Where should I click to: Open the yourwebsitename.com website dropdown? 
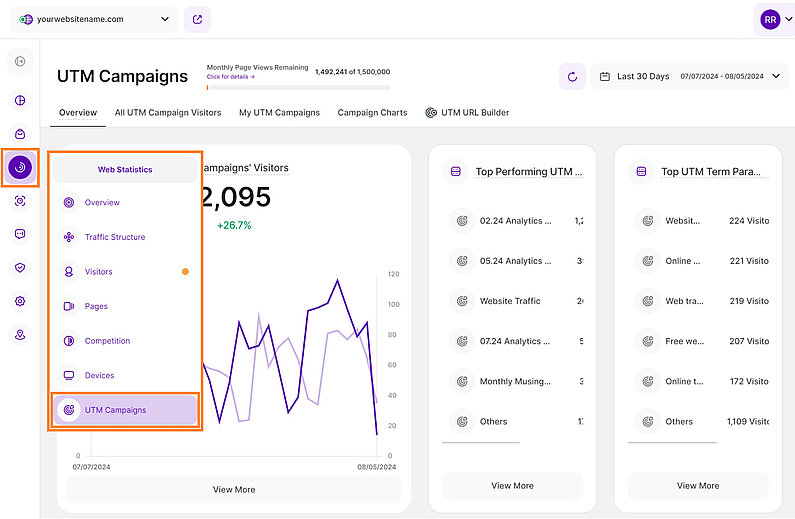pos(95,19)
